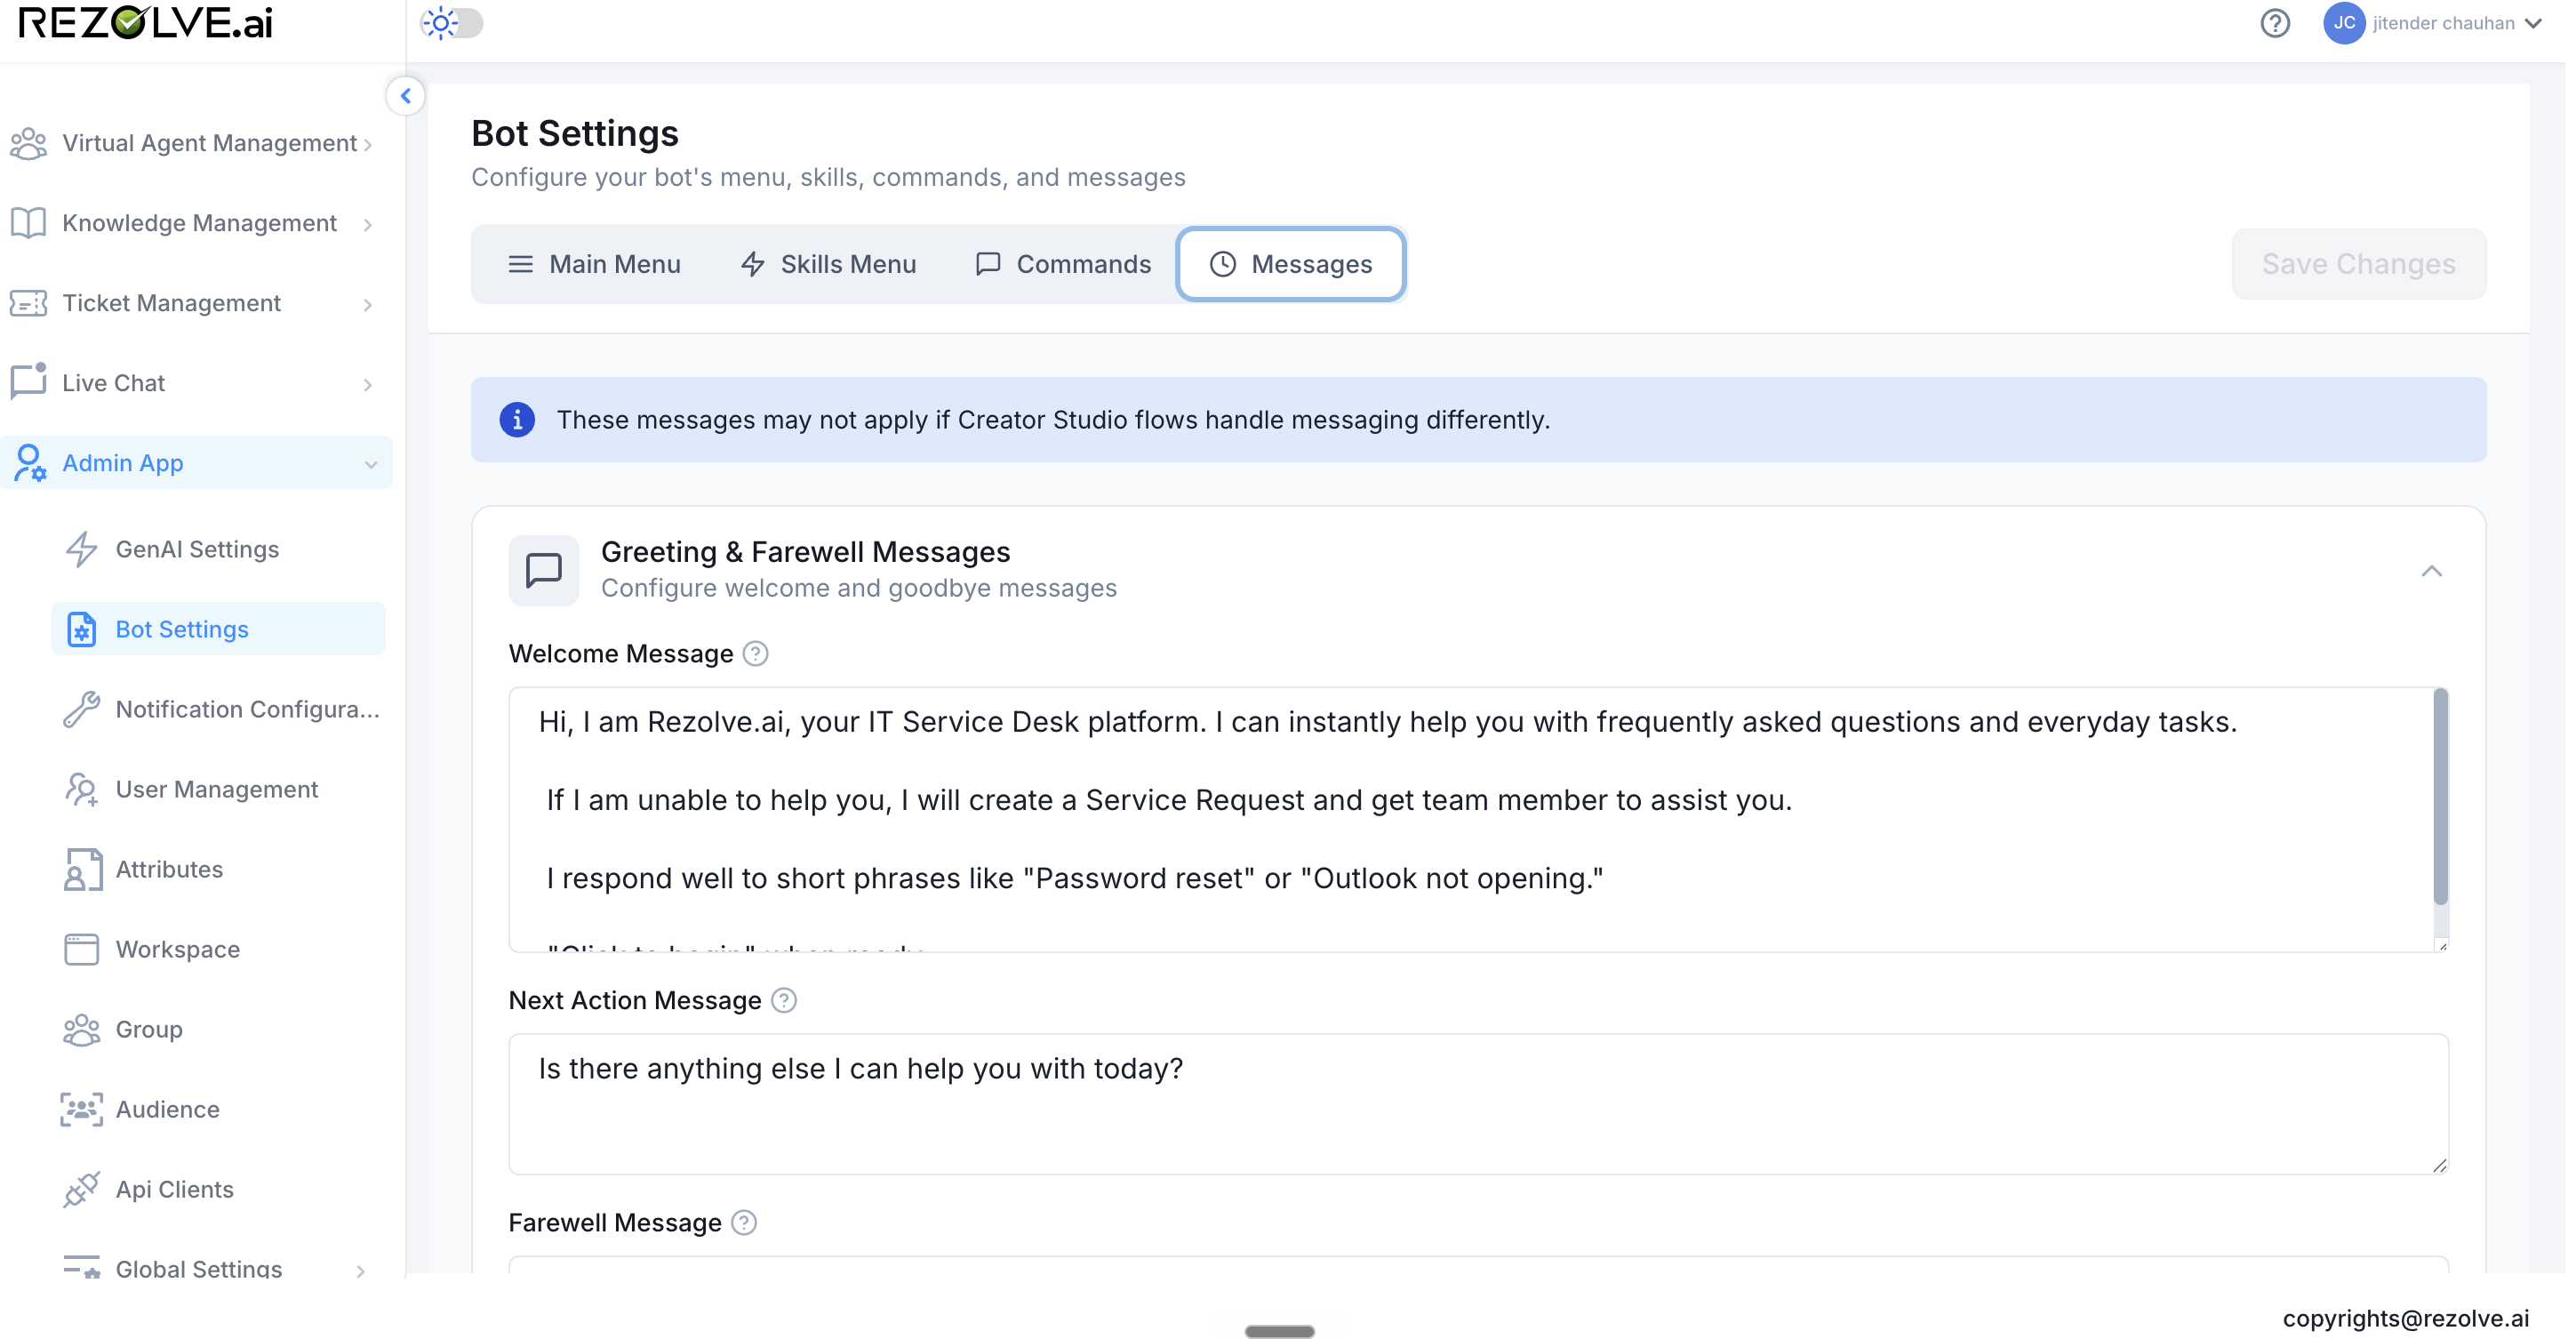The width and height of the screenshot is (2576, 1339).
Task: Click the Knowledge Management book icon
Action: click(29, 223)
